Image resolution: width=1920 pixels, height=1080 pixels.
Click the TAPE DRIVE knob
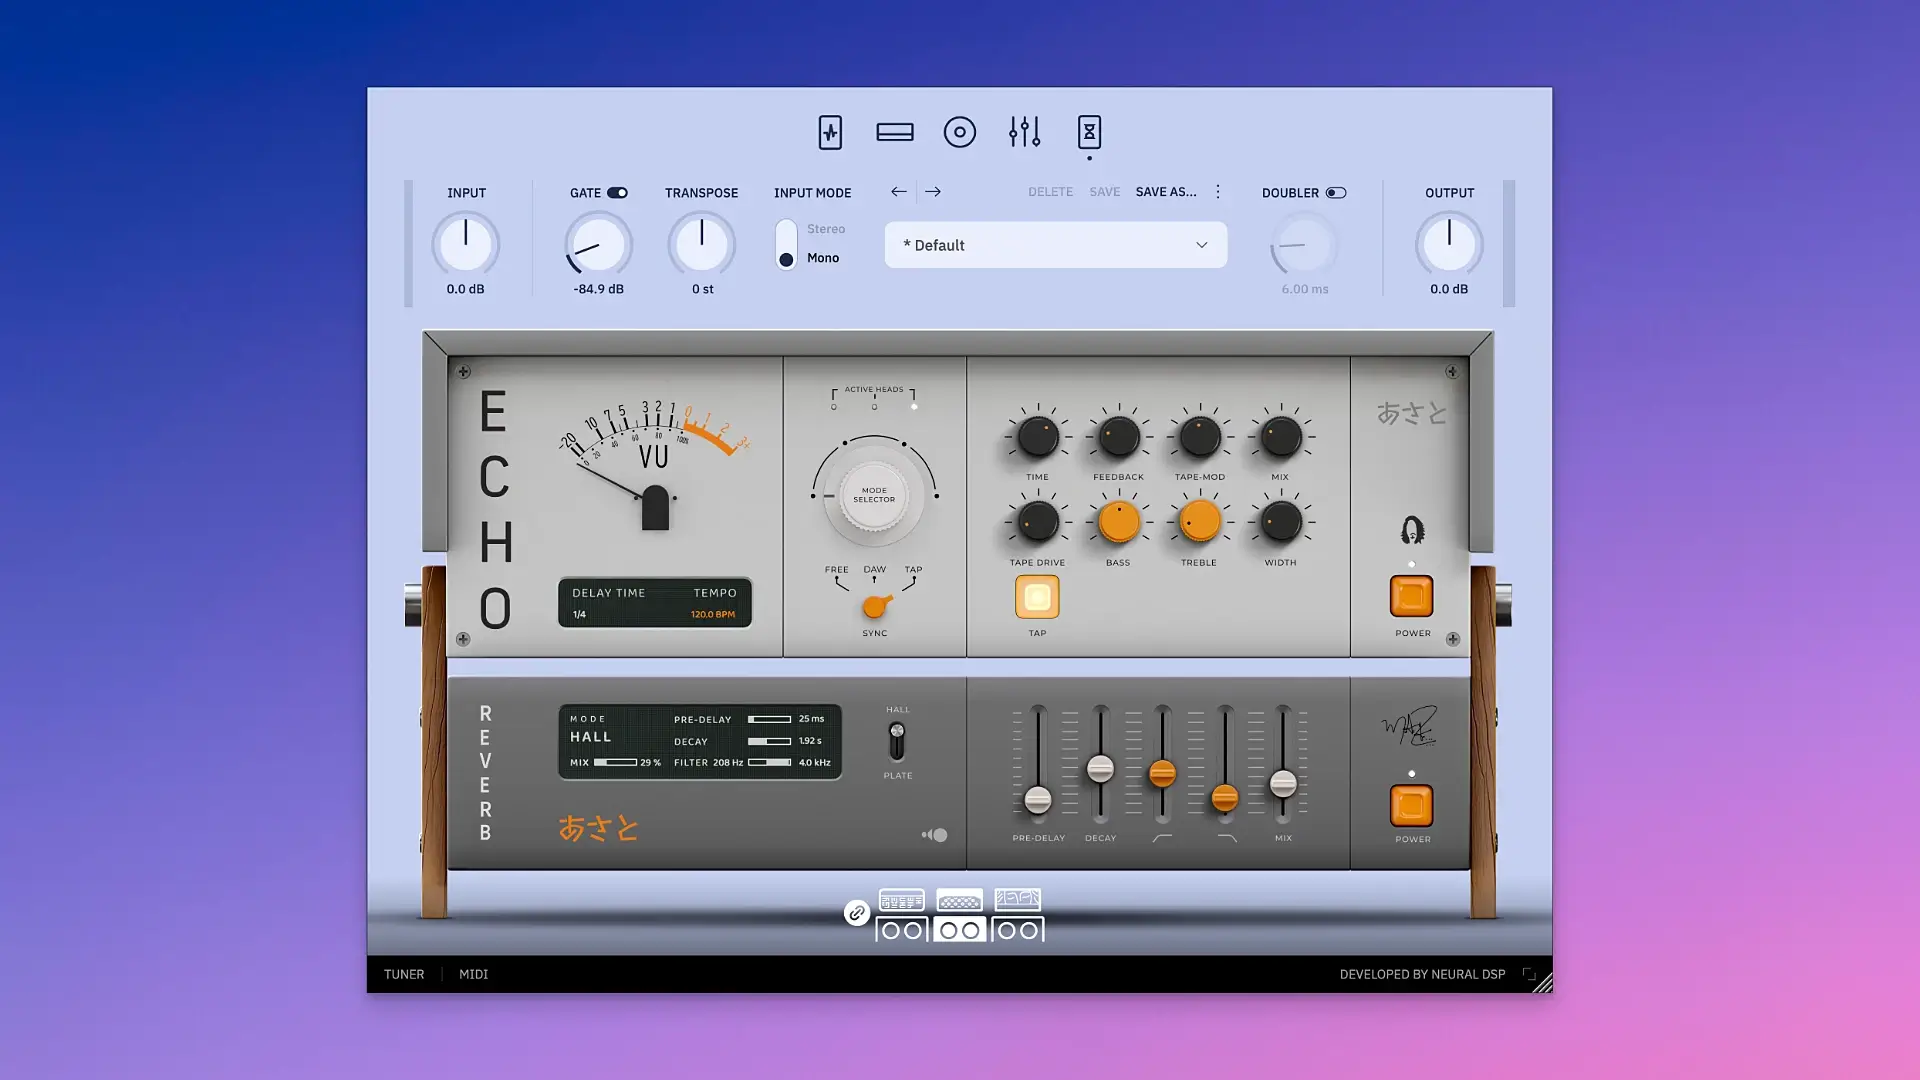(x=1038, y=521)
